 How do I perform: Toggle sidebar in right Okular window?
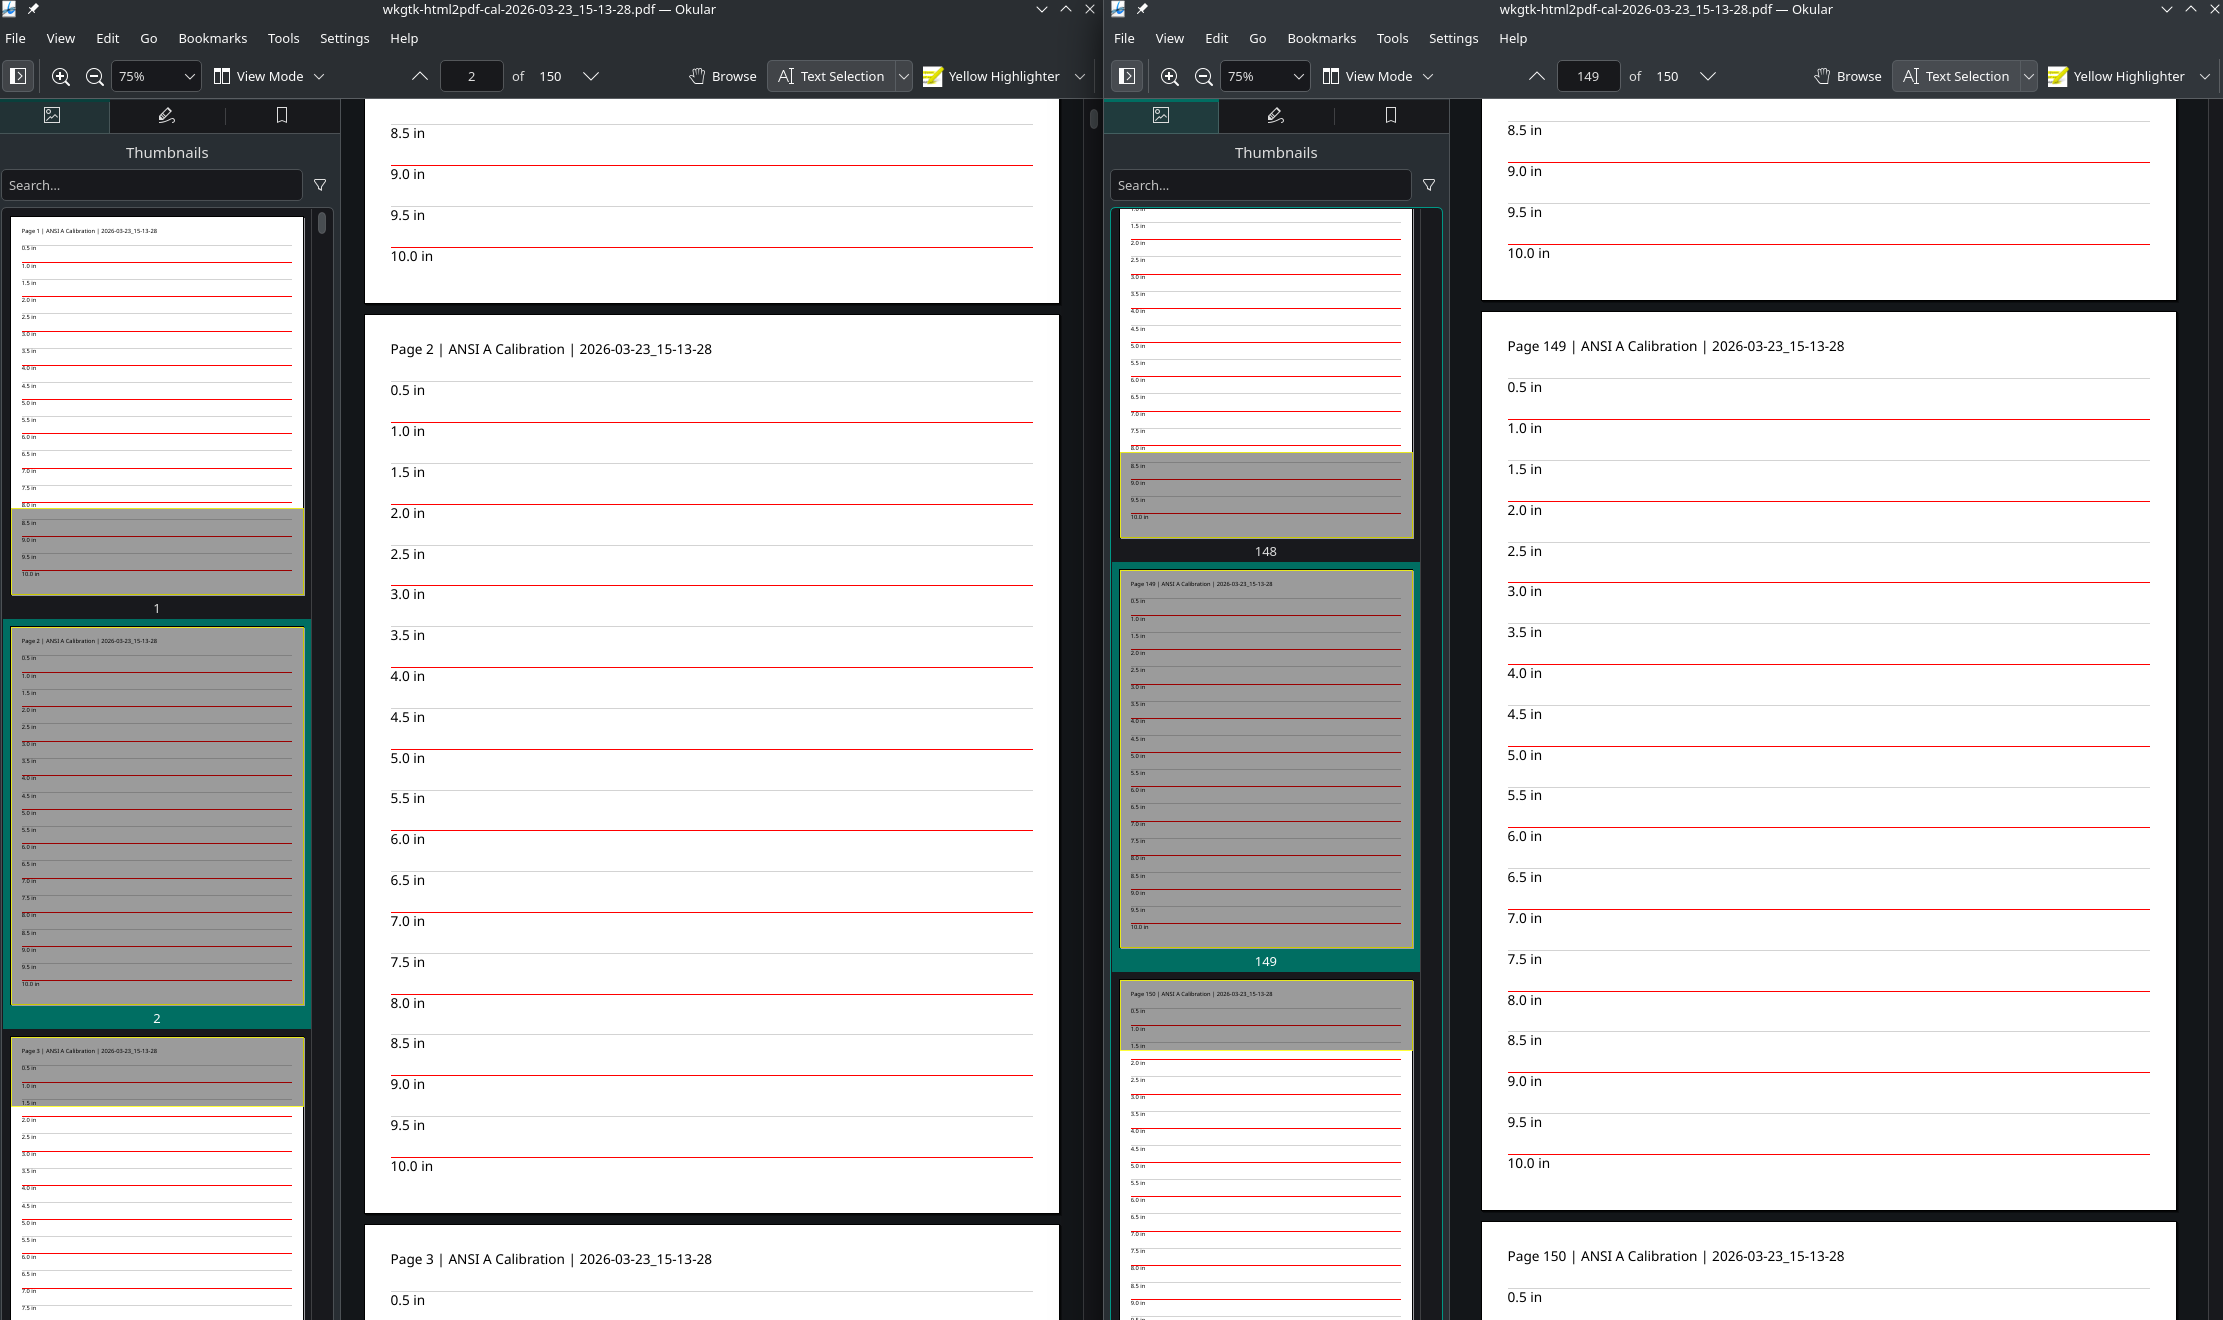pos(1127,76)
